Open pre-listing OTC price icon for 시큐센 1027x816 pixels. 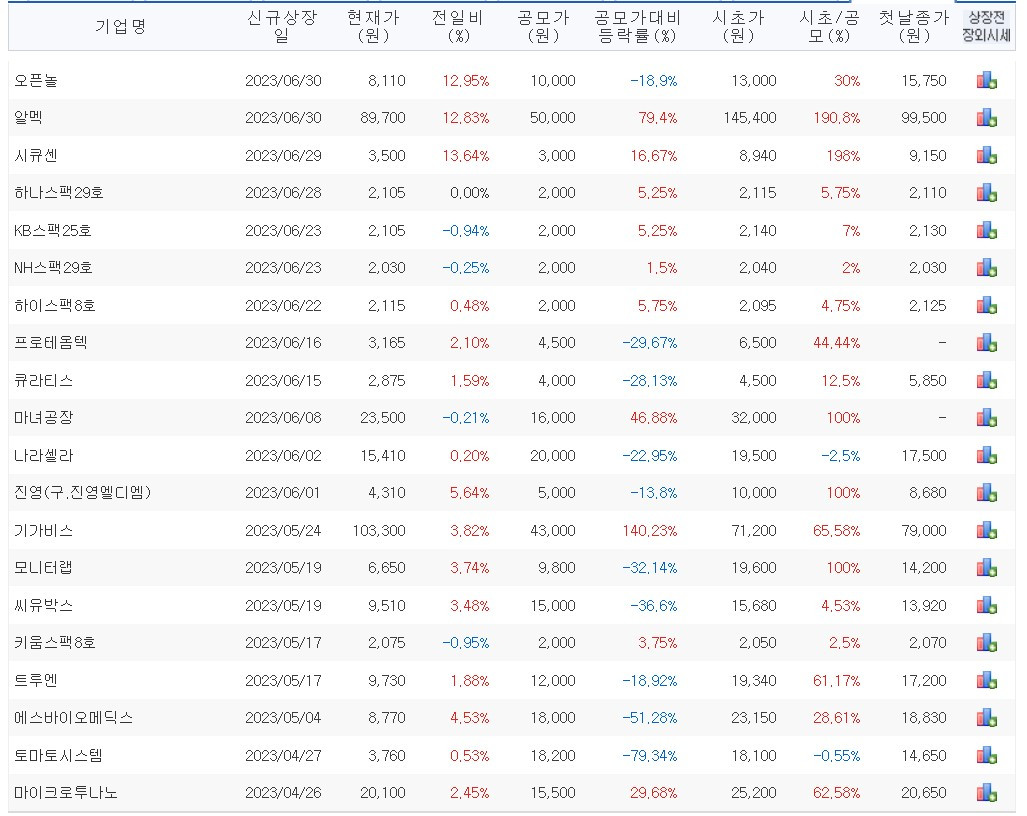click(x=986, y=155)
